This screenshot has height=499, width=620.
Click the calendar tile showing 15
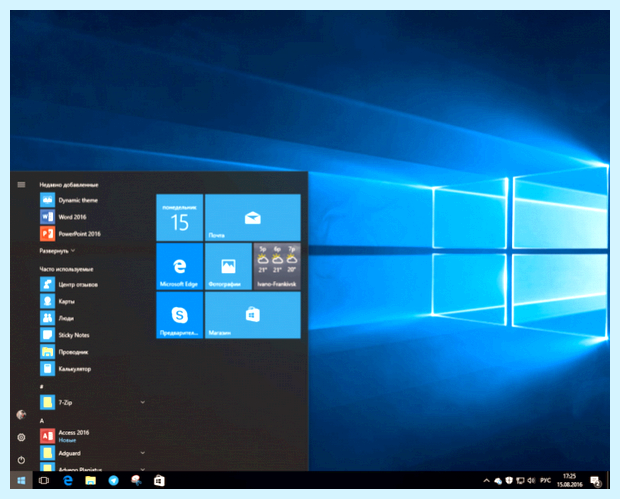click(180, 217)
